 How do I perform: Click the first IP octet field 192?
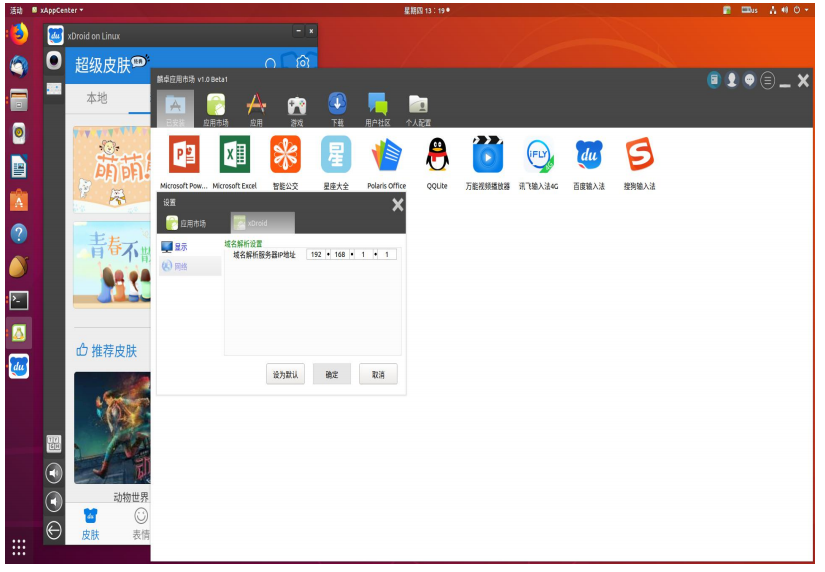pos(316,255)
